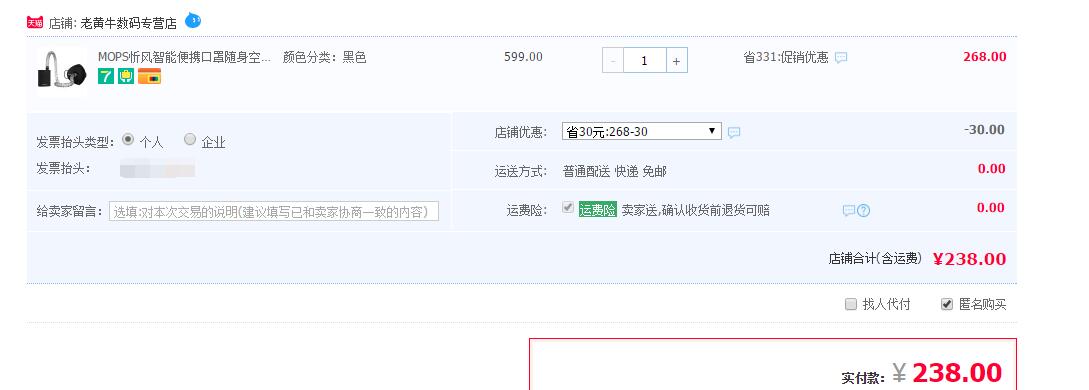Screen dimensions: 1089x390
Task: Click the green 7-day return icon
Action: (x=106, y=76)
